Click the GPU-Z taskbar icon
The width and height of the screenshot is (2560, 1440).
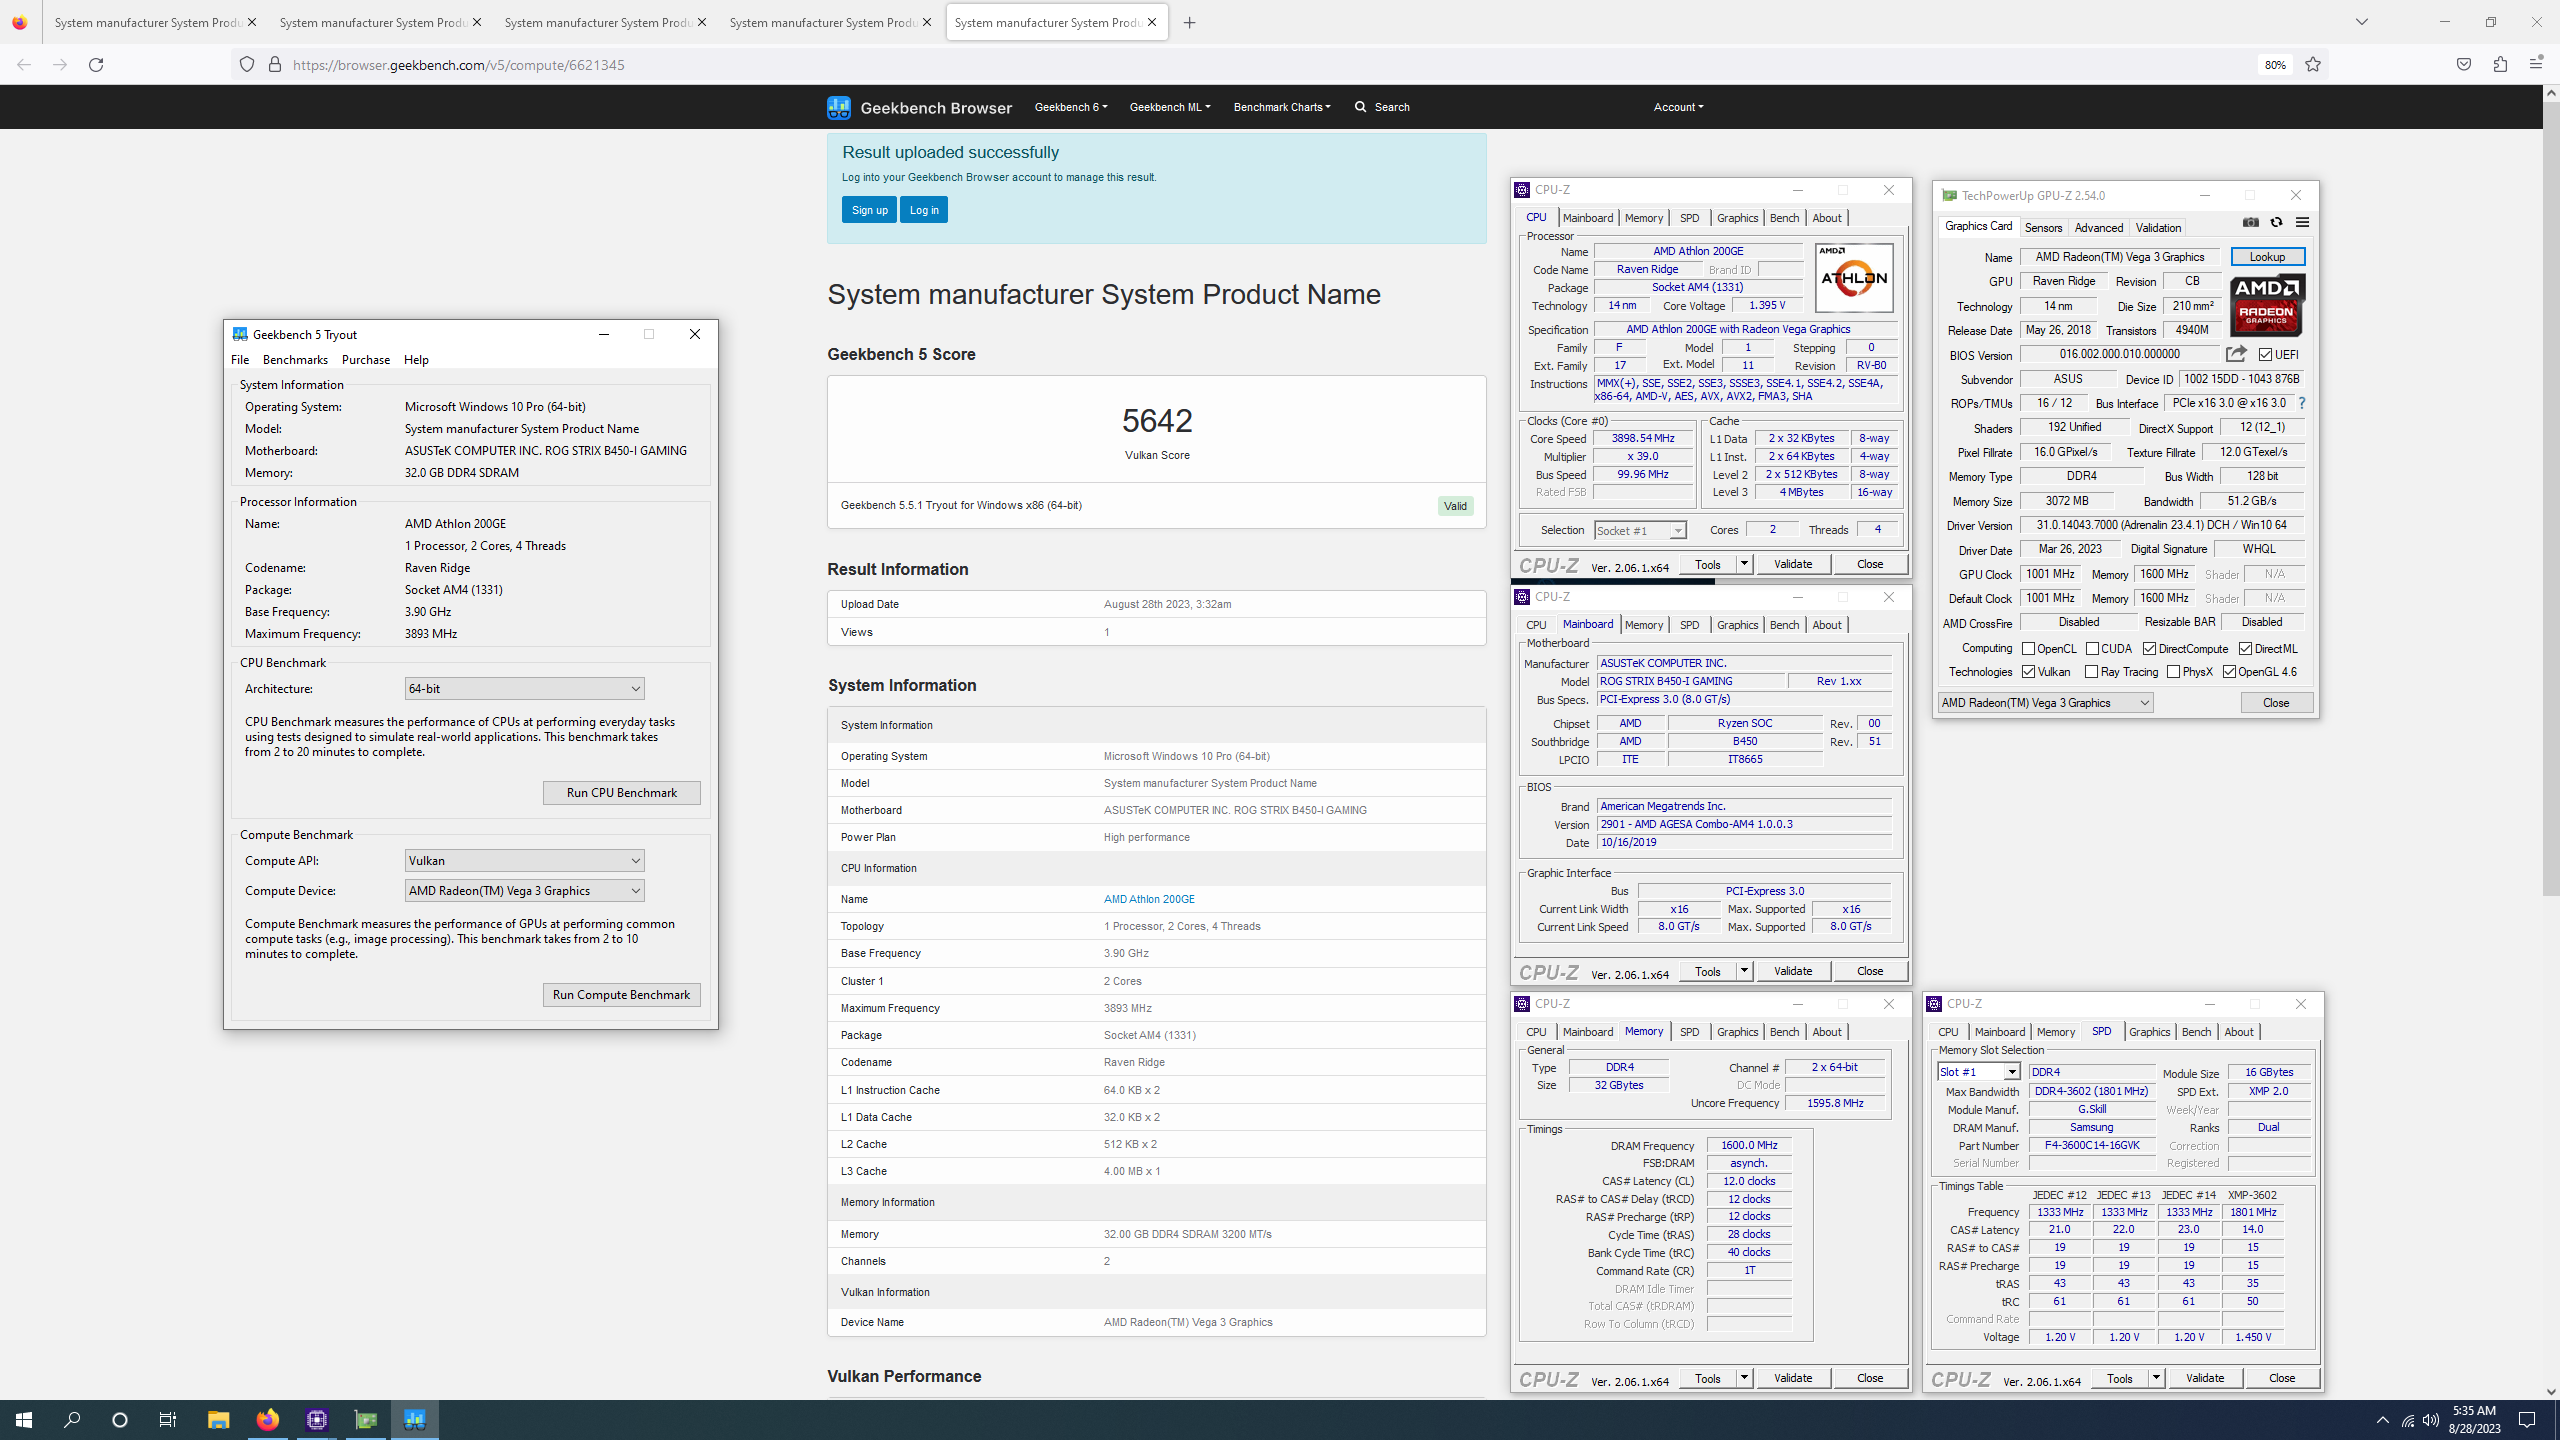pyautogui.click(x=366, y=1420)
